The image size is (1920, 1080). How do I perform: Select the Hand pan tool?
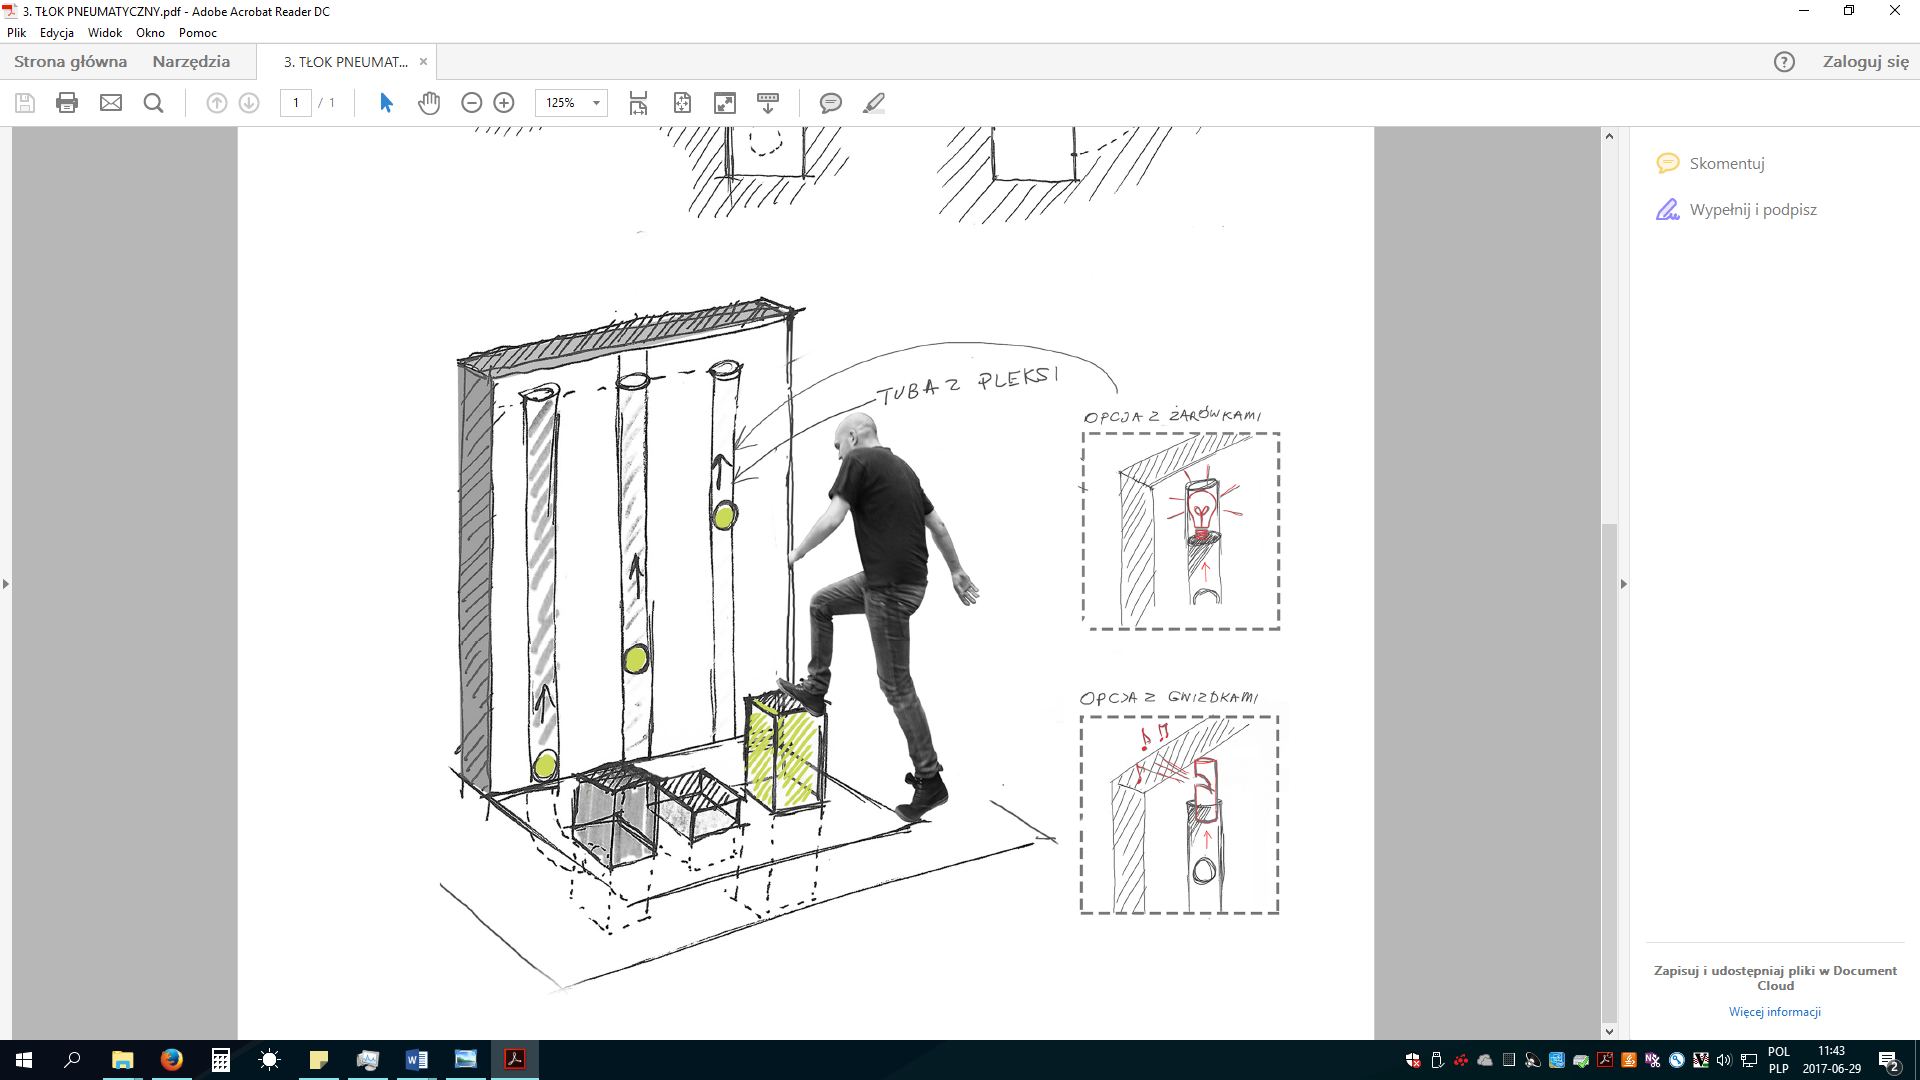click(x=429, y=103)
